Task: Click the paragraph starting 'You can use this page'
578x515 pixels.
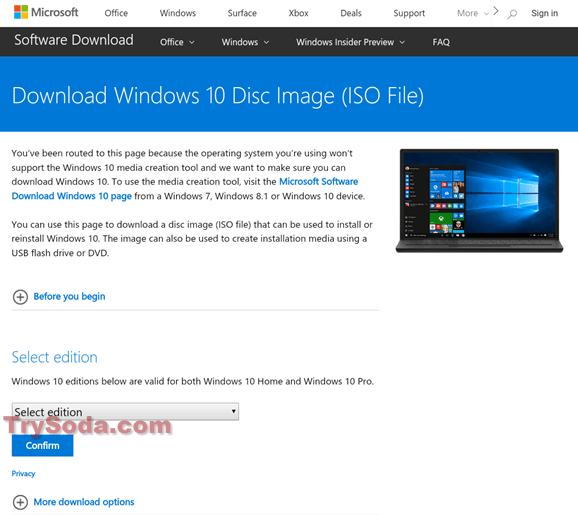Action: [192, 239]
